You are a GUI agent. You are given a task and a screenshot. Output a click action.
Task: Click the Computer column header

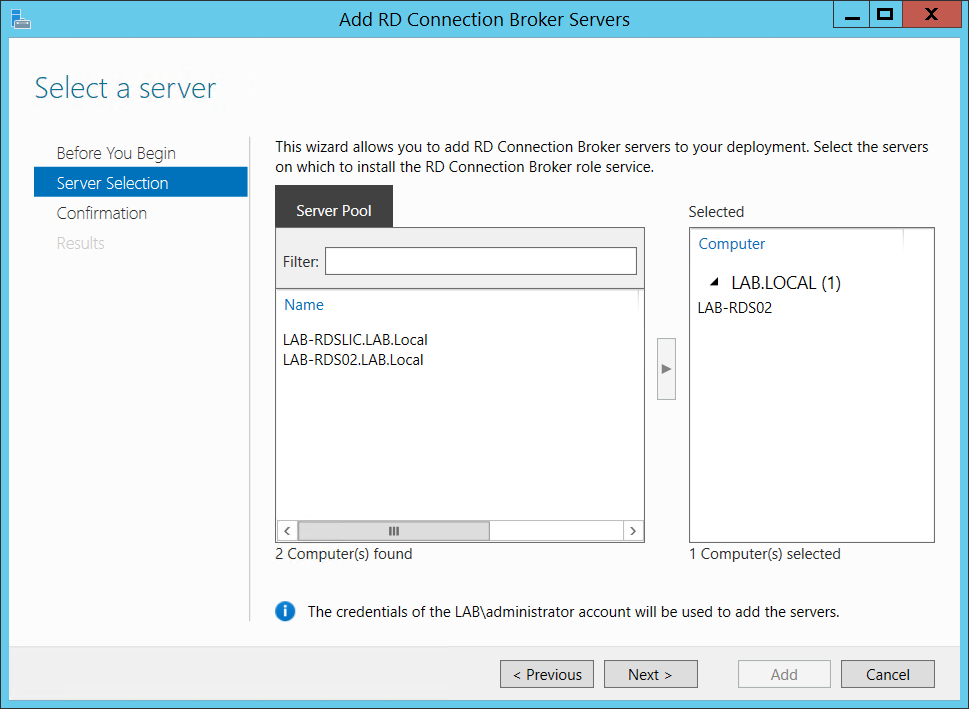point(732,244)
